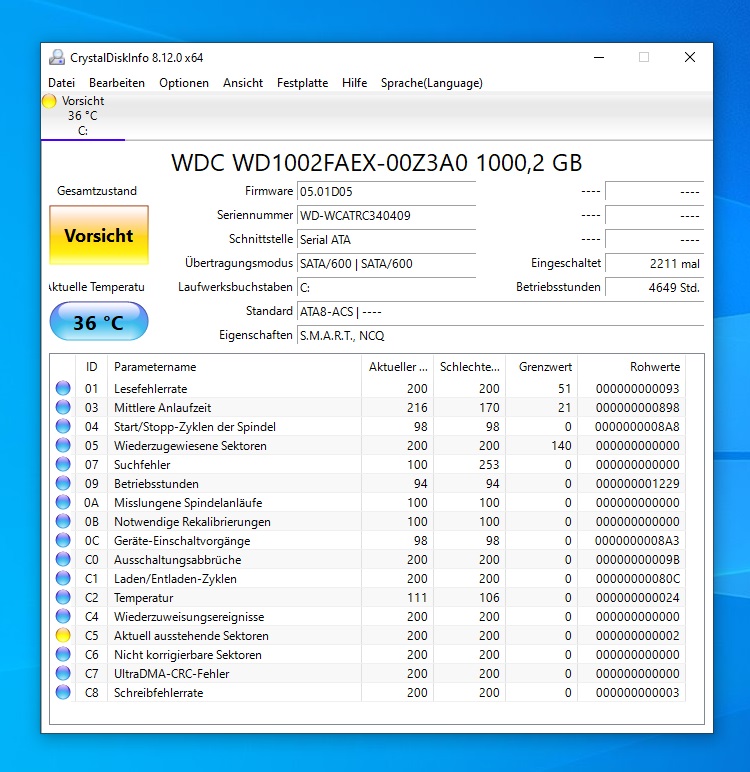Click the status orb for Nicht korrigierbare Sektoren

pos(63,654)
